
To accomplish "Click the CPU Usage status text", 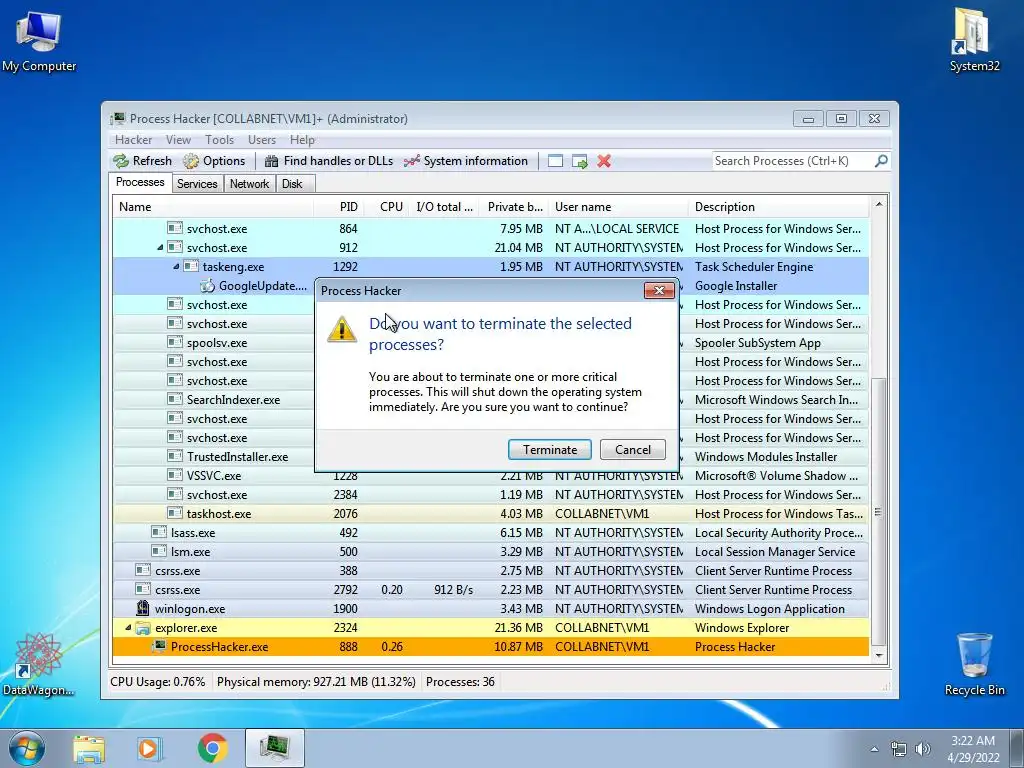I will 157,682.
